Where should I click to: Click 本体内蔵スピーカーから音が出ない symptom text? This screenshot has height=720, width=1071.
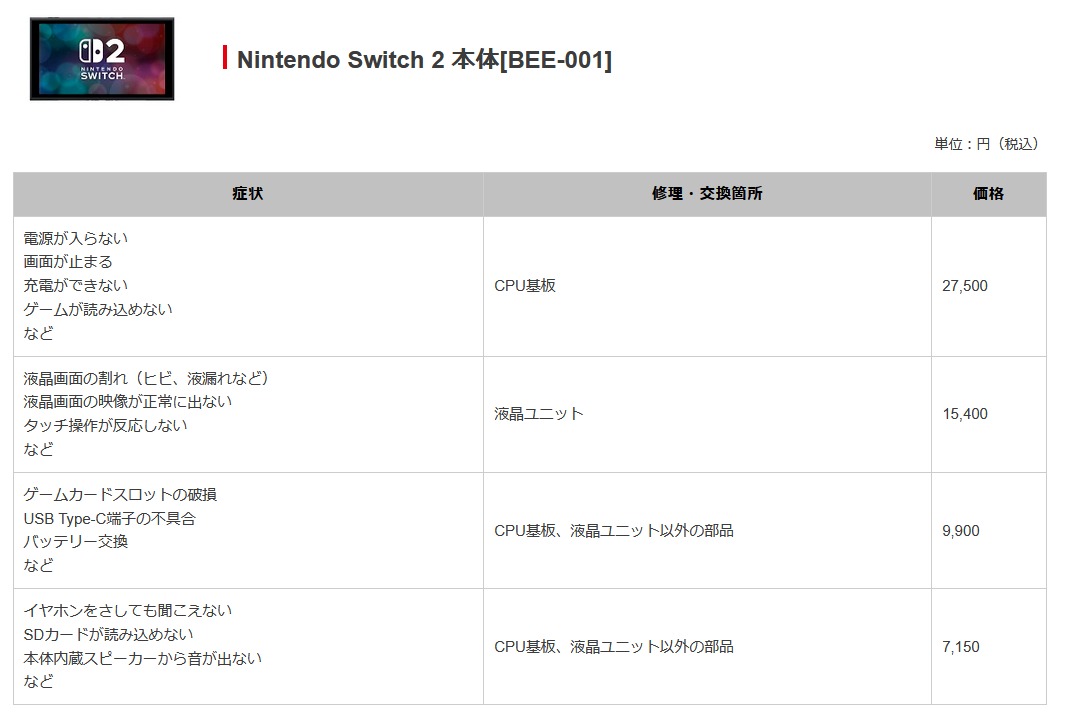(x=142, y=659)
